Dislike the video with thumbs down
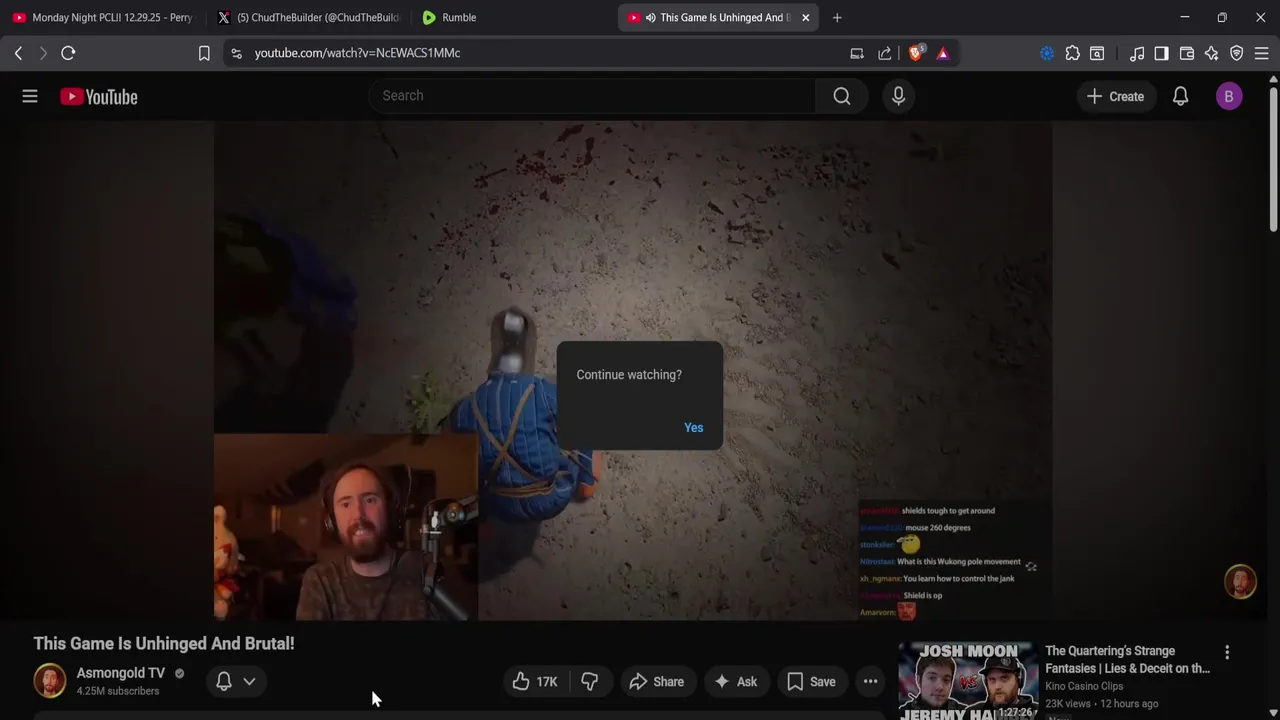1280x720 pixels. 590,682
